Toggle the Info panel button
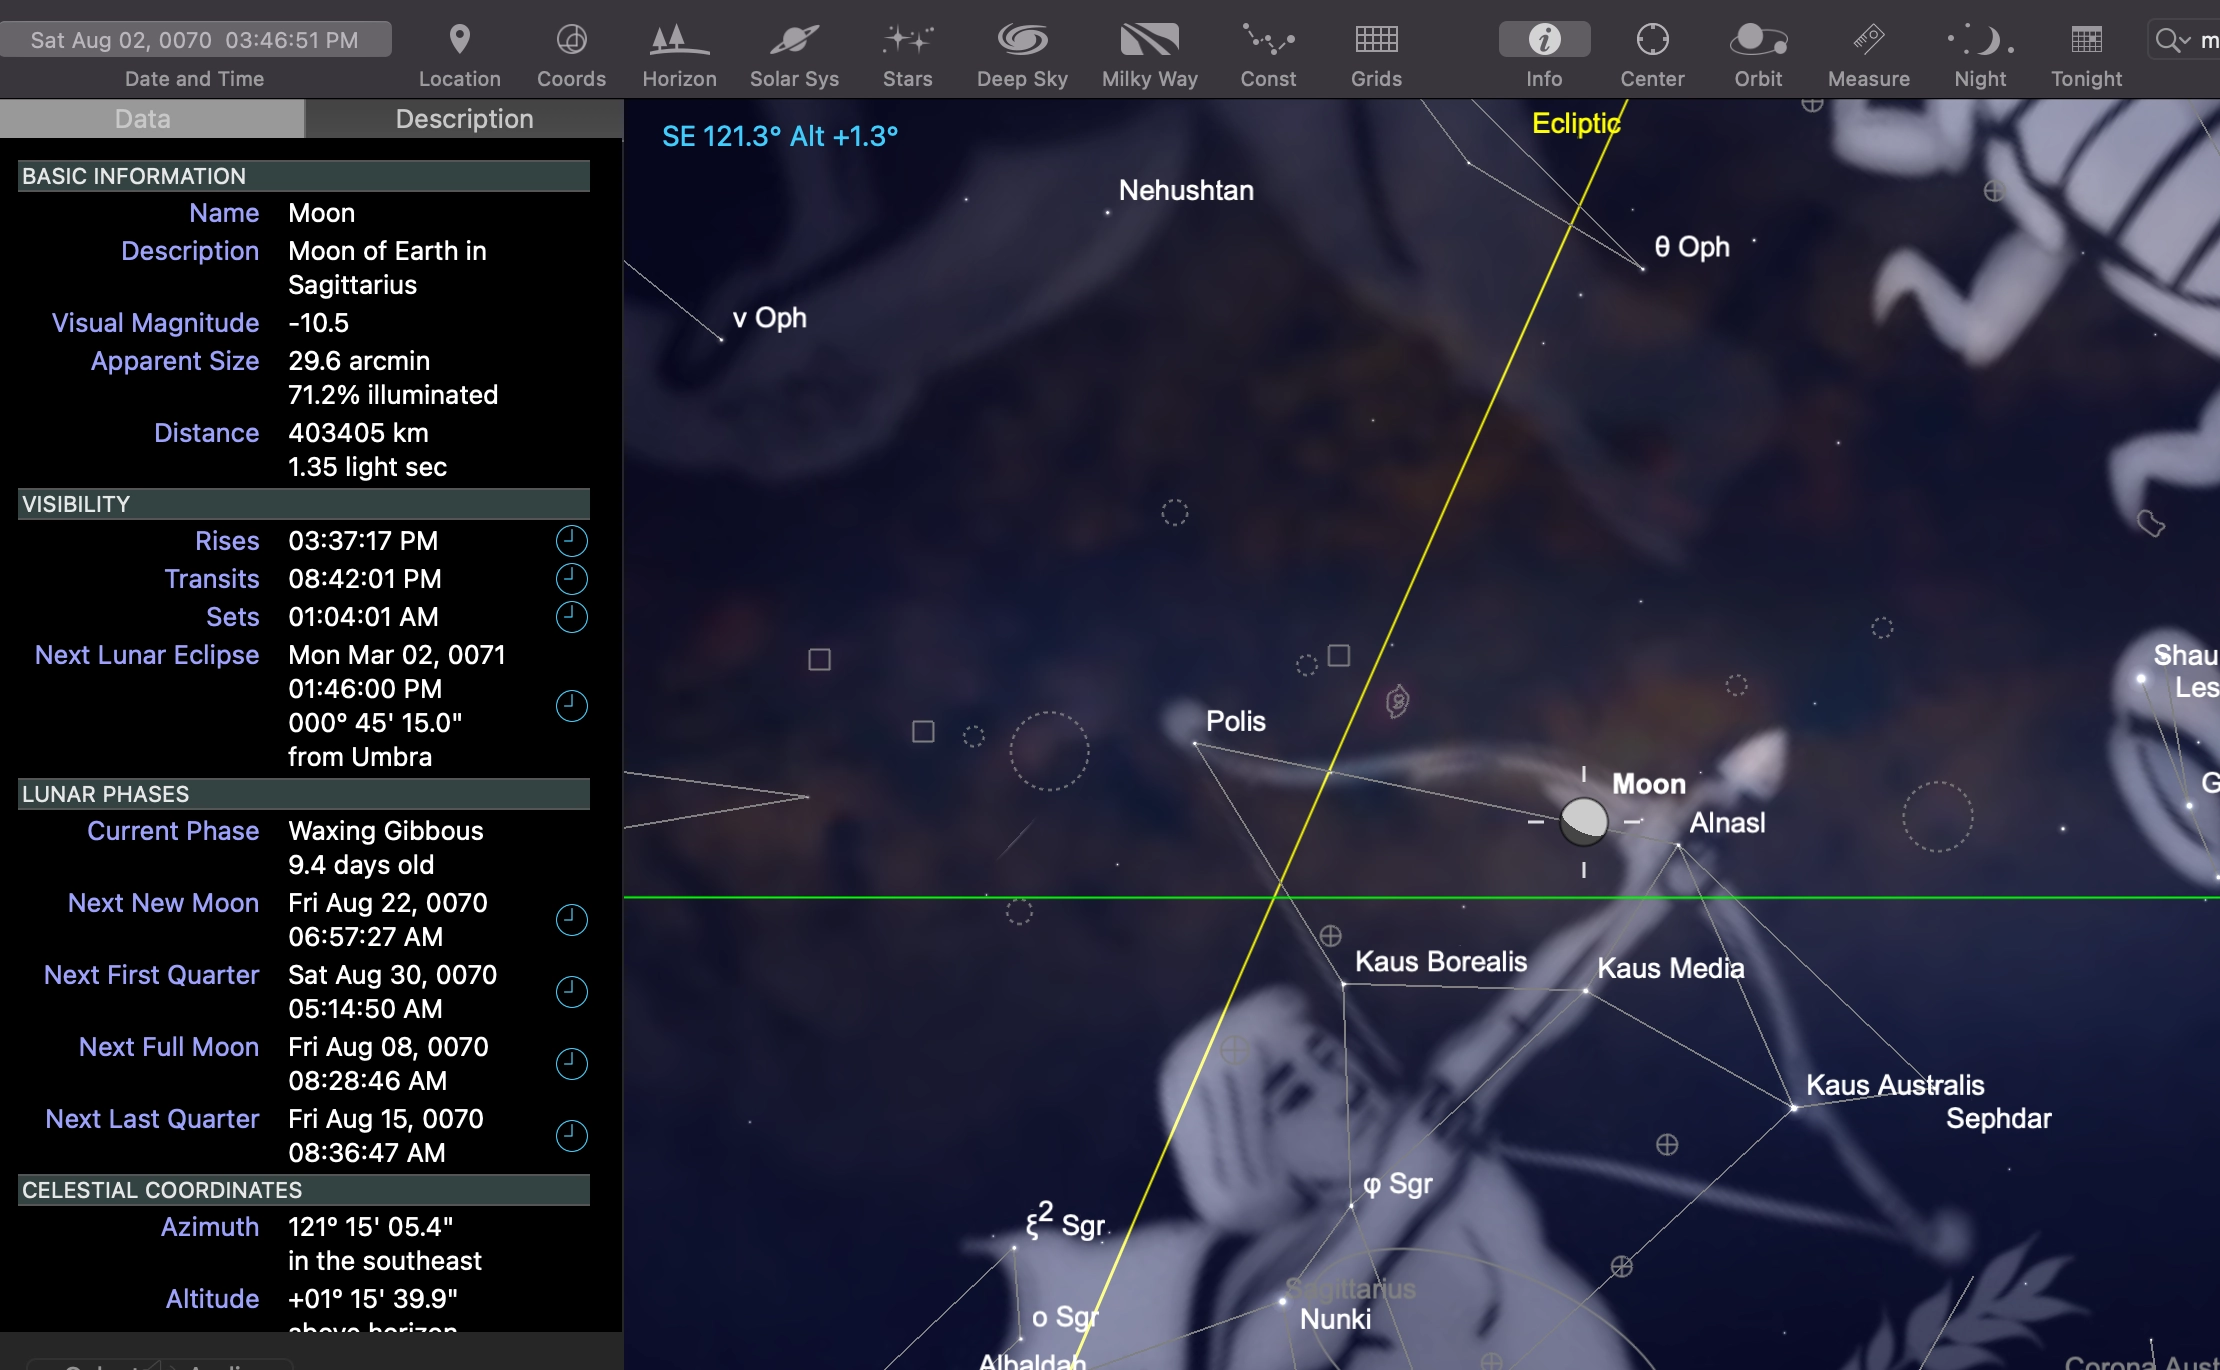The height and width of the screenshot is (1370, 2220). tap(1544, 40)
